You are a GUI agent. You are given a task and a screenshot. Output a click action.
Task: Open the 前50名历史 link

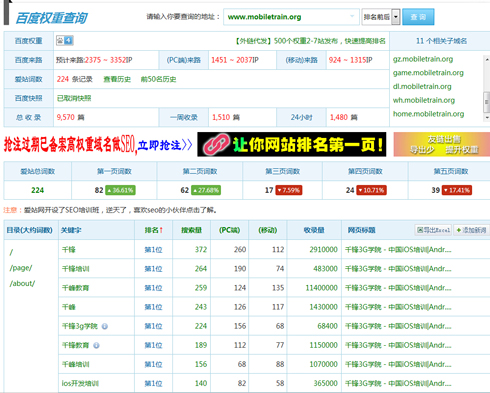click(x=158, y=79)
